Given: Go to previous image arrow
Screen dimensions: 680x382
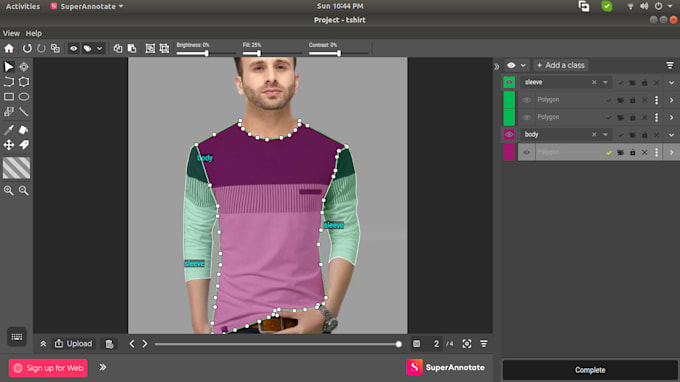Looking at the screenshot, I should (x=132, y=344).
